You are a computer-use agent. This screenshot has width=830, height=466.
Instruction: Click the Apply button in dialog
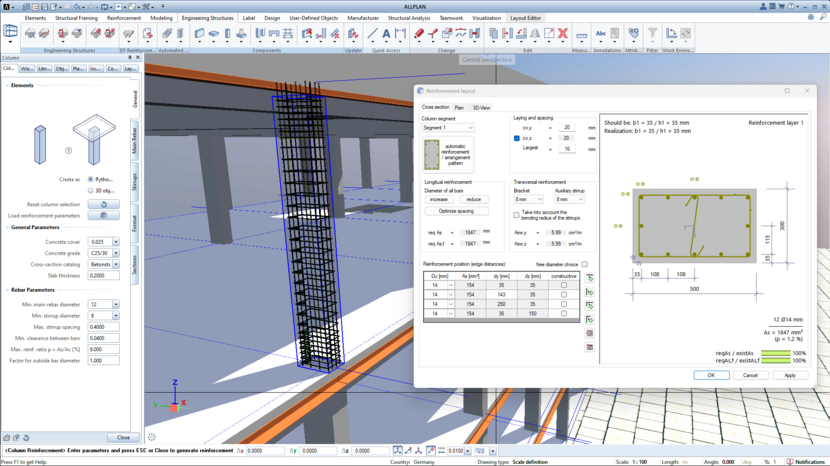789,375
